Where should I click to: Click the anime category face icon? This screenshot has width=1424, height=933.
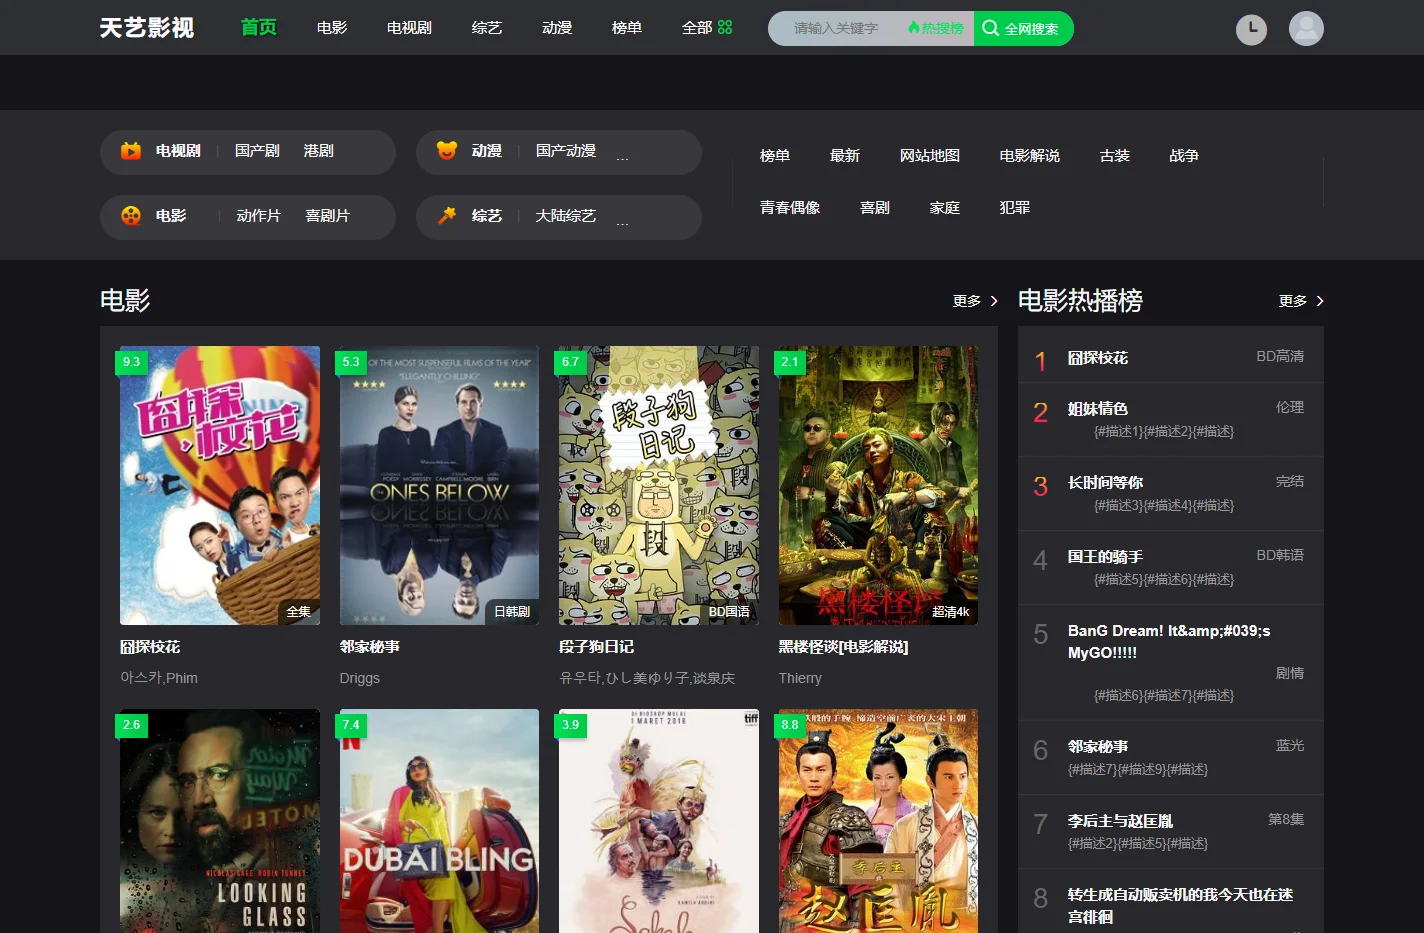tap(447, 150)
